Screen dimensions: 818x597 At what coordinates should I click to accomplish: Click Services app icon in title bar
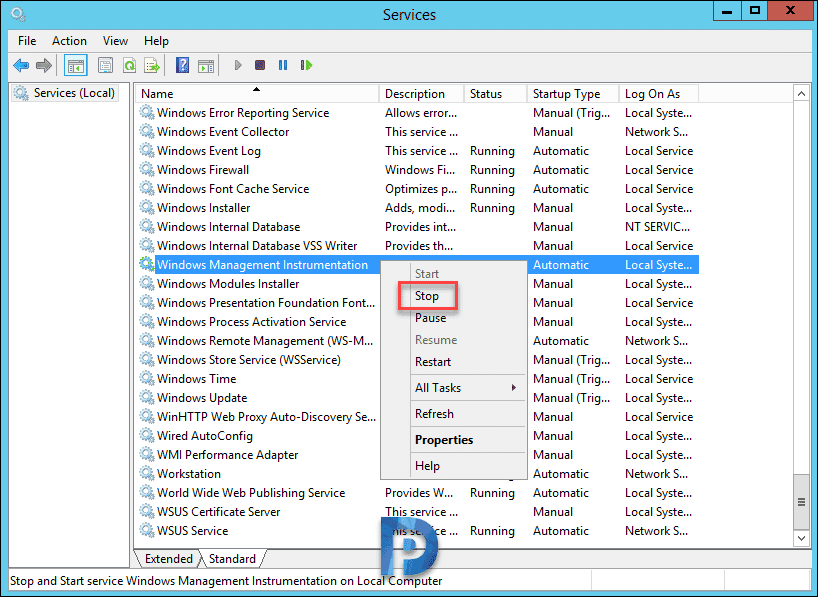(19, 14)
